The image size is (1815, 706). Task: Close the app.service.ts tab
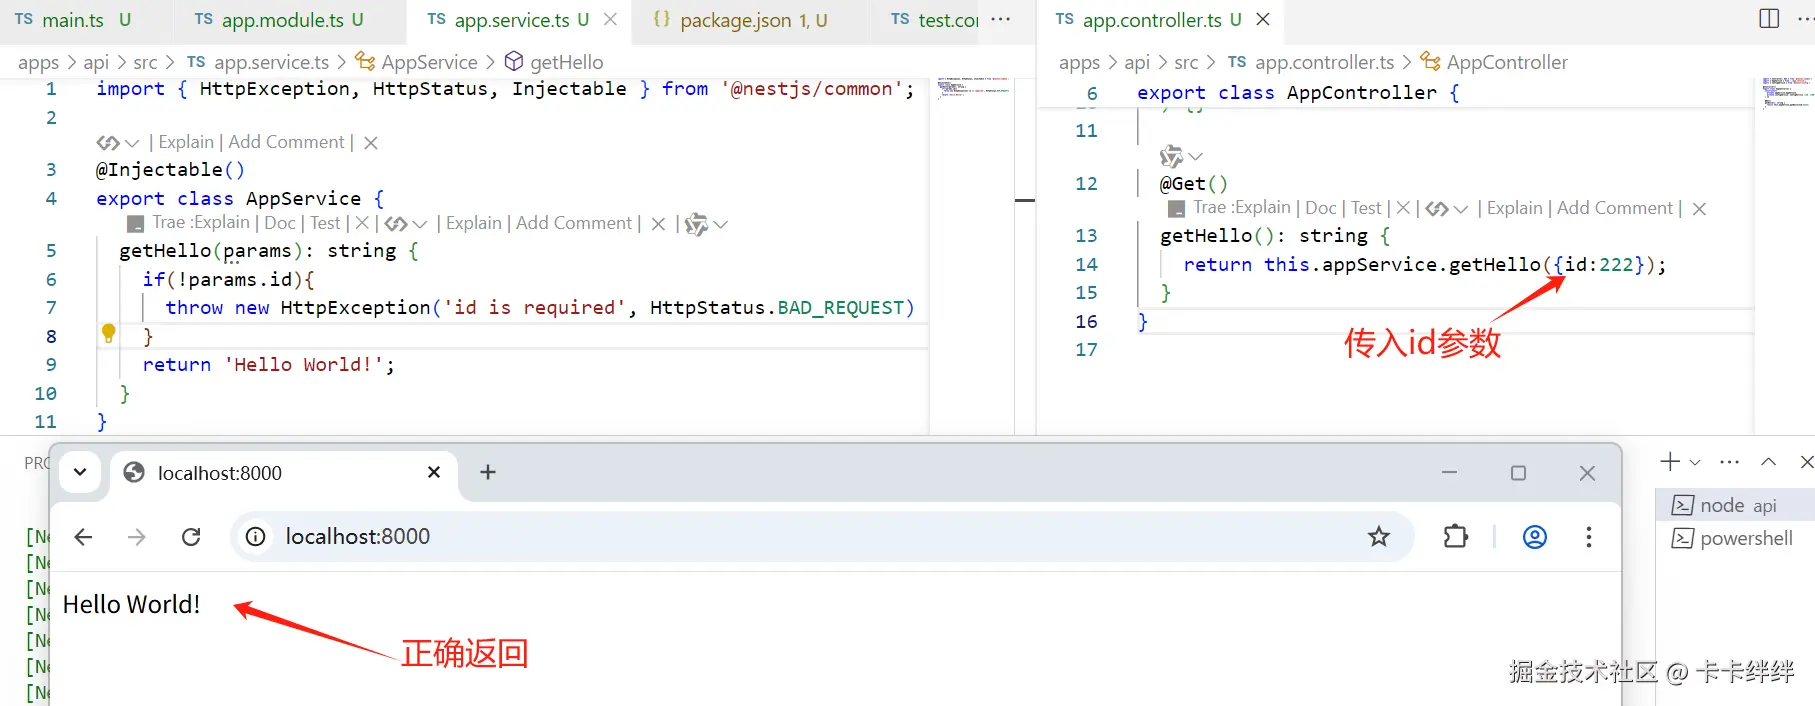[x=610, y=20]
